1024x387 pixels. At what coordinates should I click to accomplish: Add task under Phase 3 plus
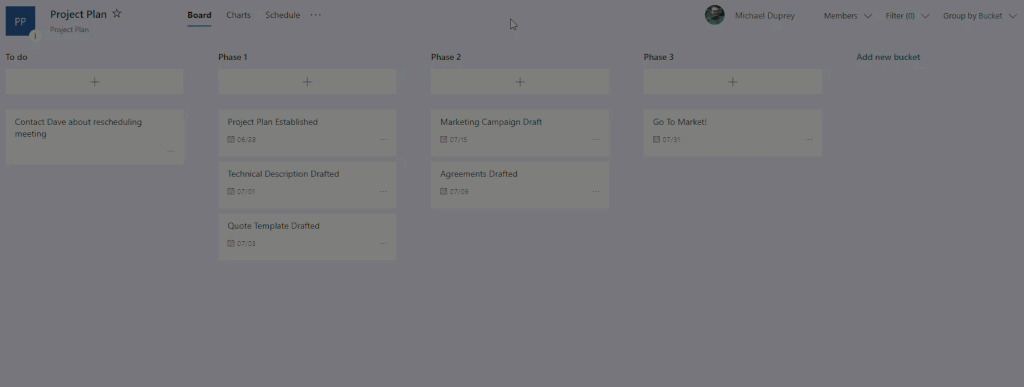(x=733, y=82)
